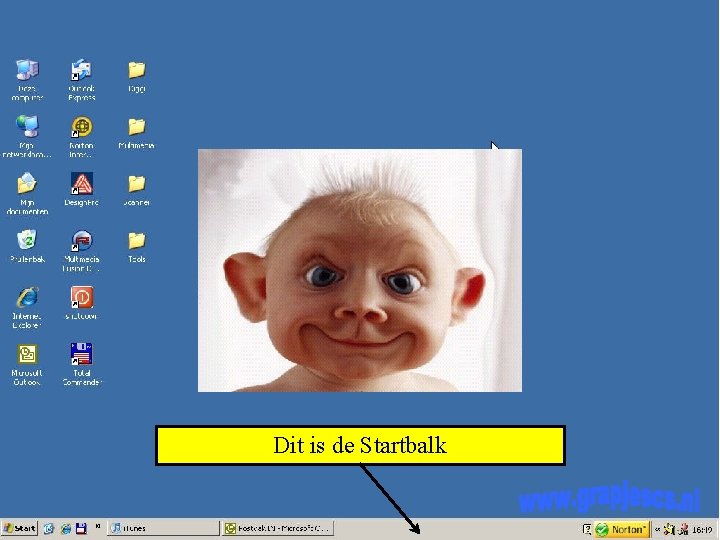Launch the Total Commander shortcut
Screen dimensions: 720x540
point(81,364)
